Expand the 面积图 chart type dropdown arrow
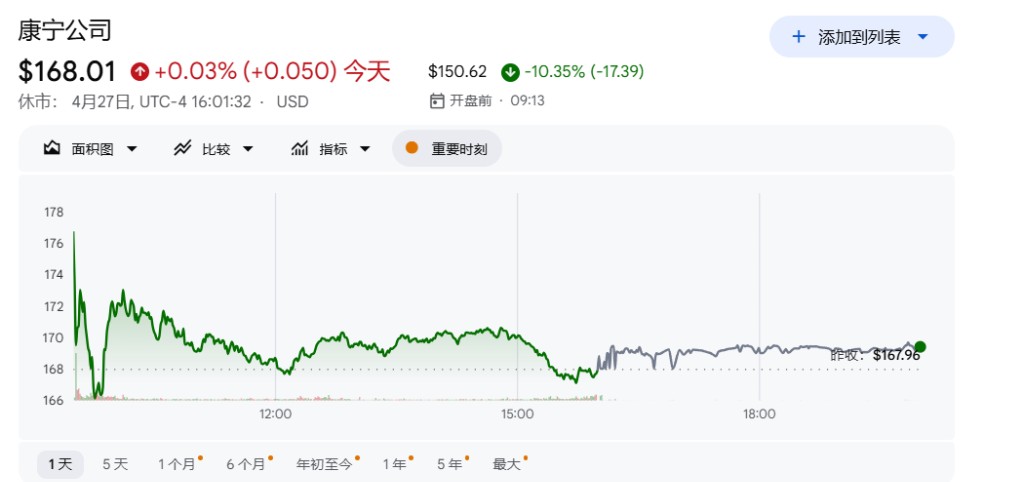1024x482 pixels. click(x=132, y=149)
